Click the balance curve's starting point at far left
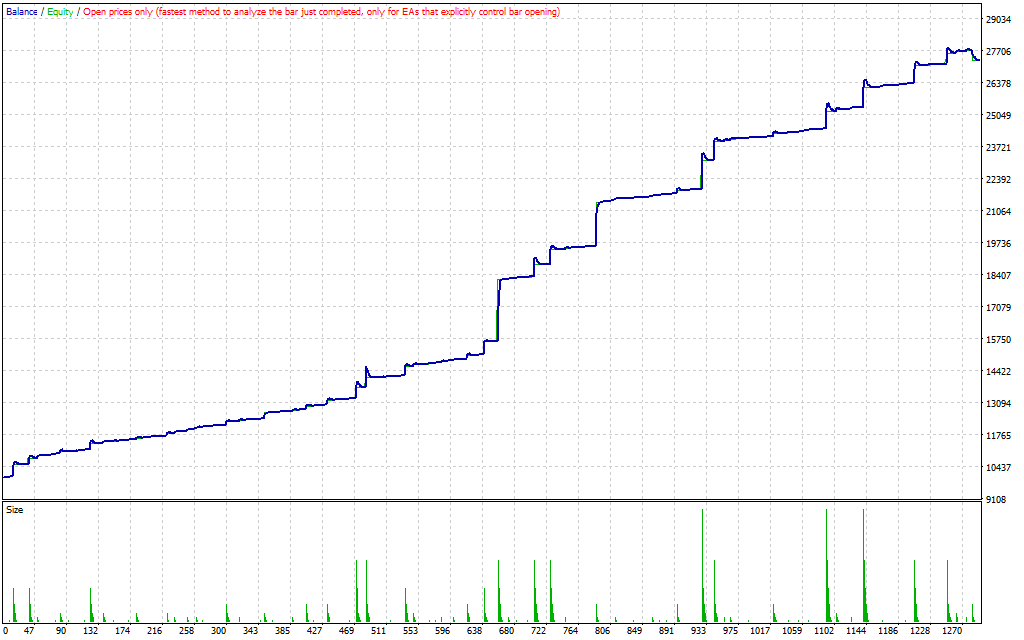 coord(6,476)
